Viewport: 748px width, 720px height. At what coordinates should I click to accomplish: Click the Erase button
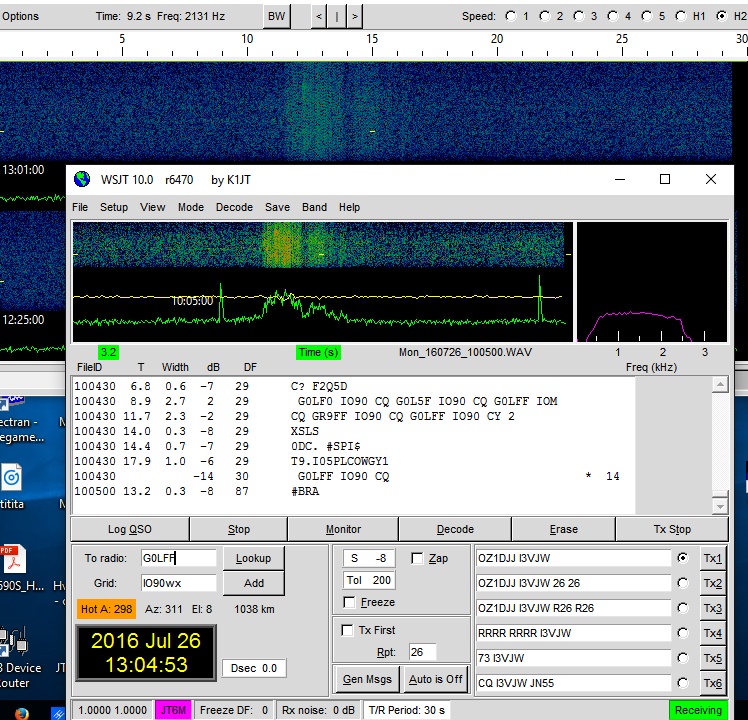563,529
